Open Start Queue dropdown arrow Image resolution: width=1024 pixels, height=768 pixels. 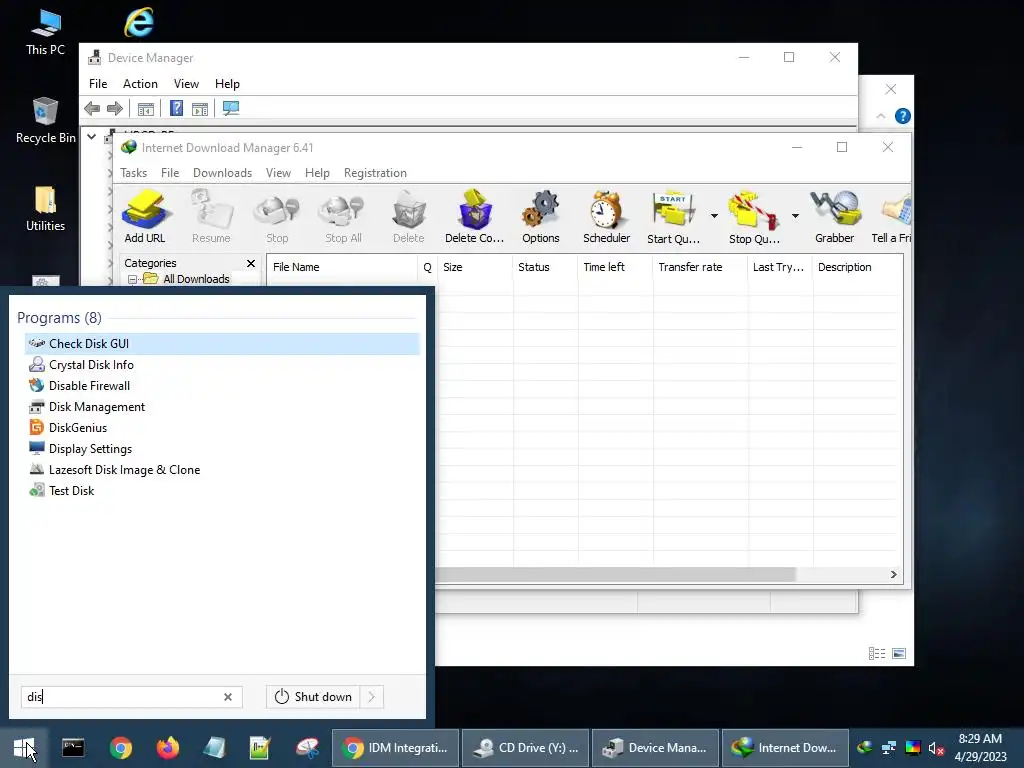(x=714, y=216)
